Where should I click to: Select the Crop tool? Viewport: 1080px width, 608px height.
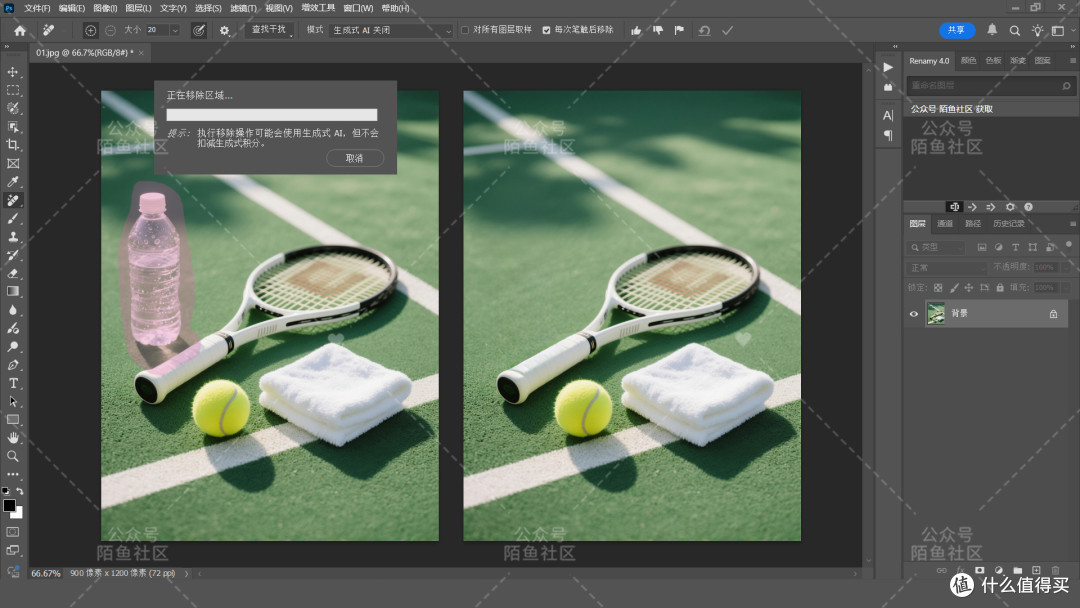pos(12,145)
